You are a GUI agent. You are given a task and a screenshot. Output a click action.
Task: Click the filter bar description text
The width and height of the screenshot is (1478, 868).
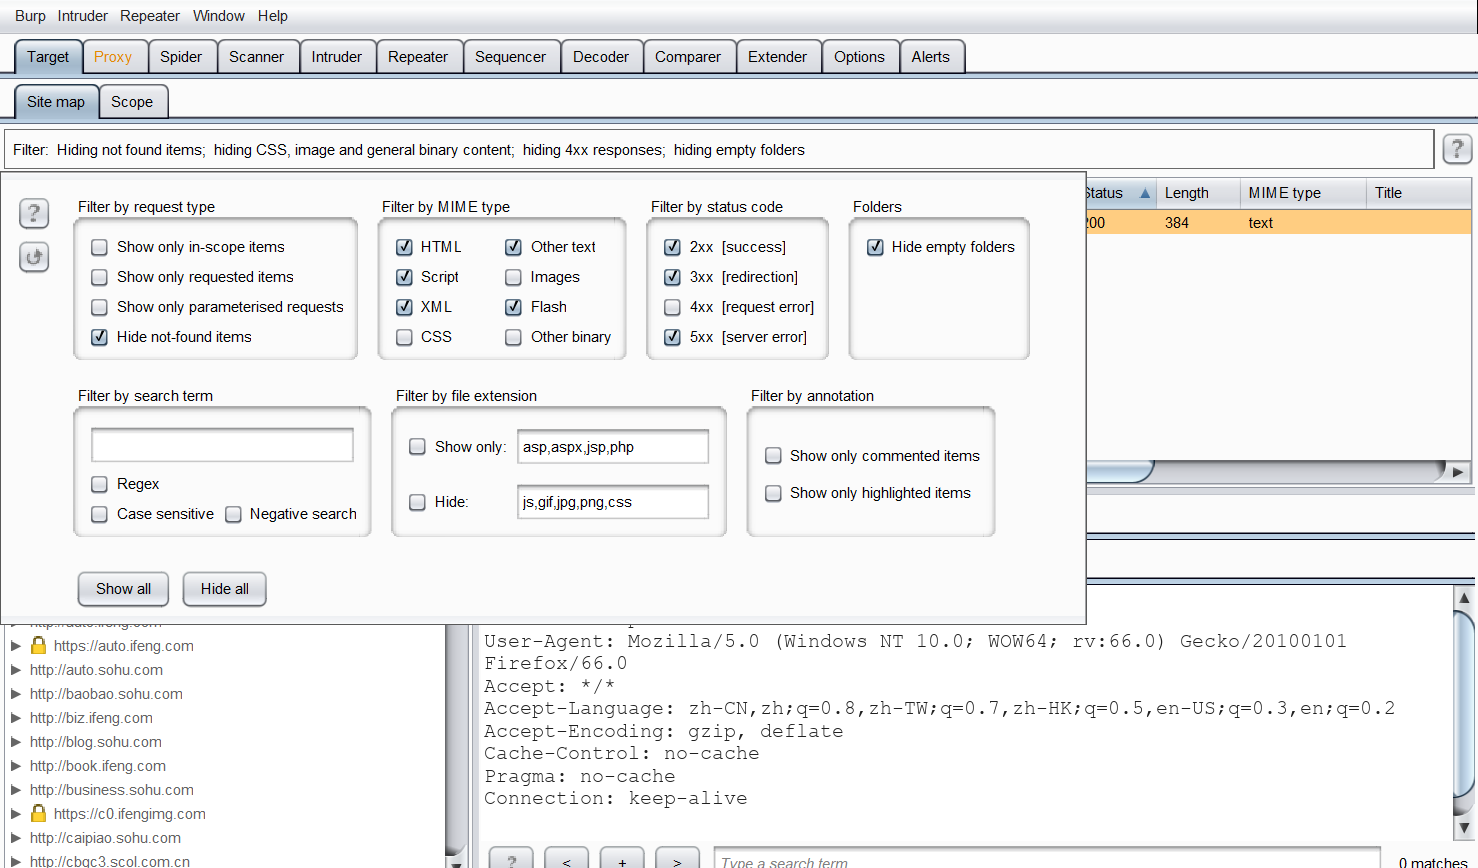(x=409, y=150)
